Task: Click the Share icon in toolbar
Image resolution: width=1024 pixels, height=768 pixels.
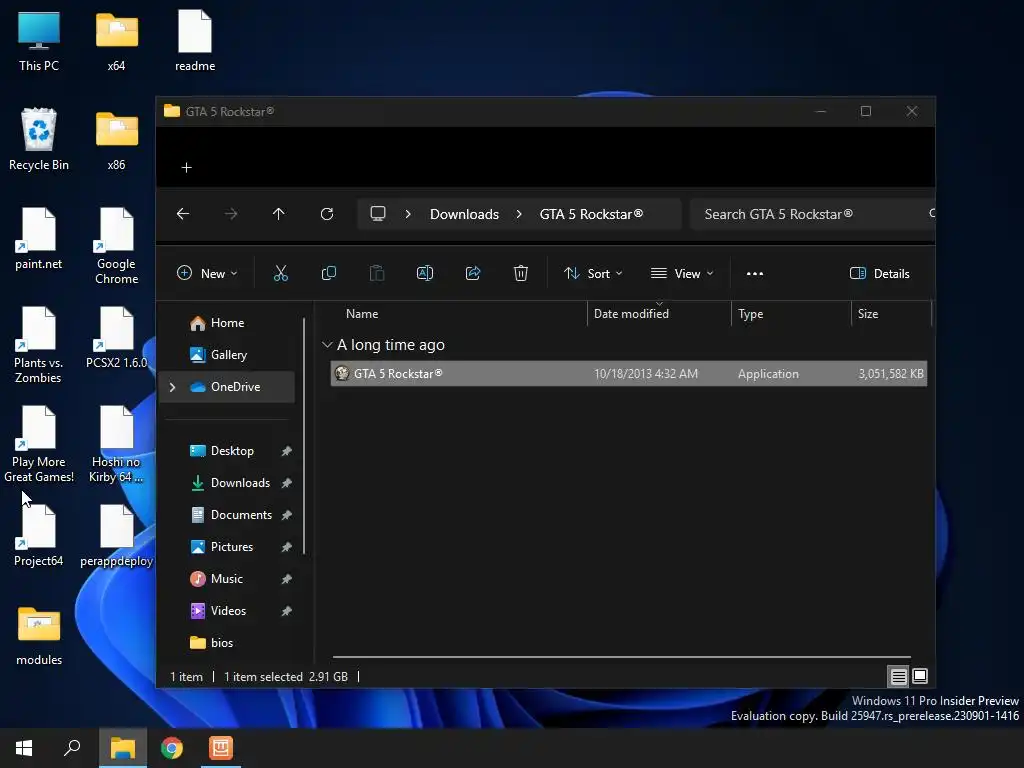Action: pos(473,273)
